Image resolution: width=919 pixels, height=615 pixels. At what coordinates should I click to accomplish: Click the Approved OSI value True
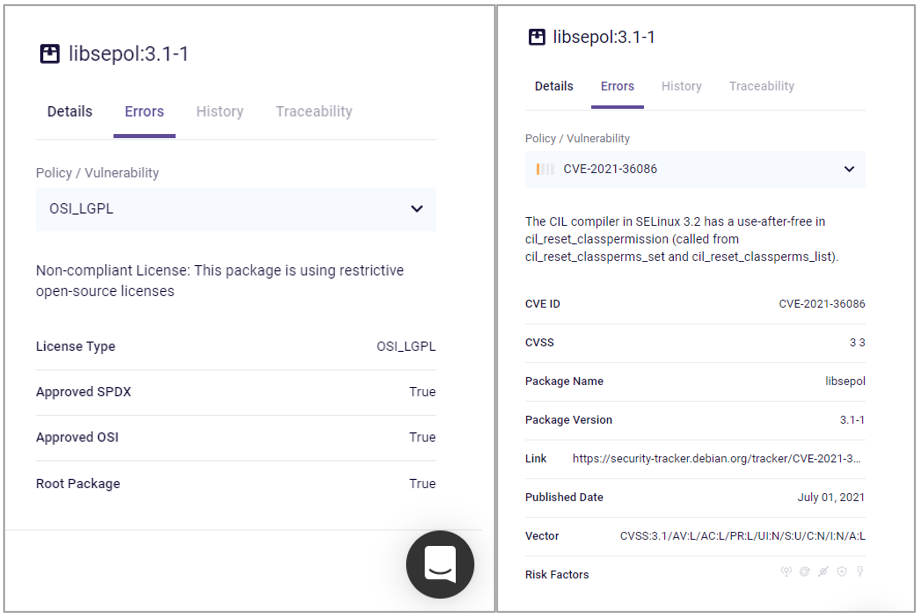tap(422, 437)
